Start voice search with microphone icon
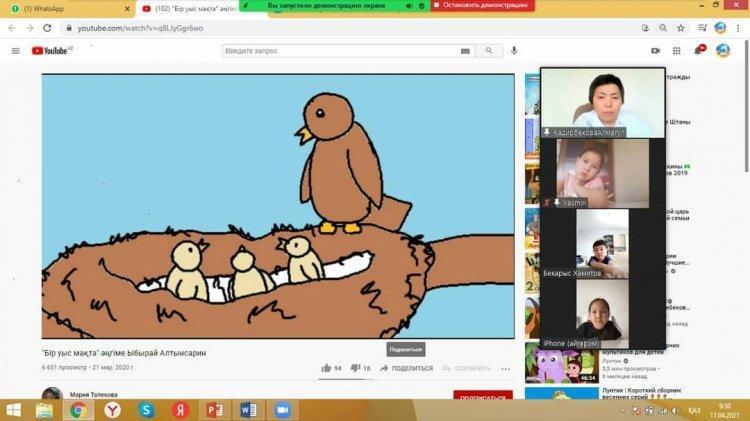 pyautogui.click(x=514, y=51)
